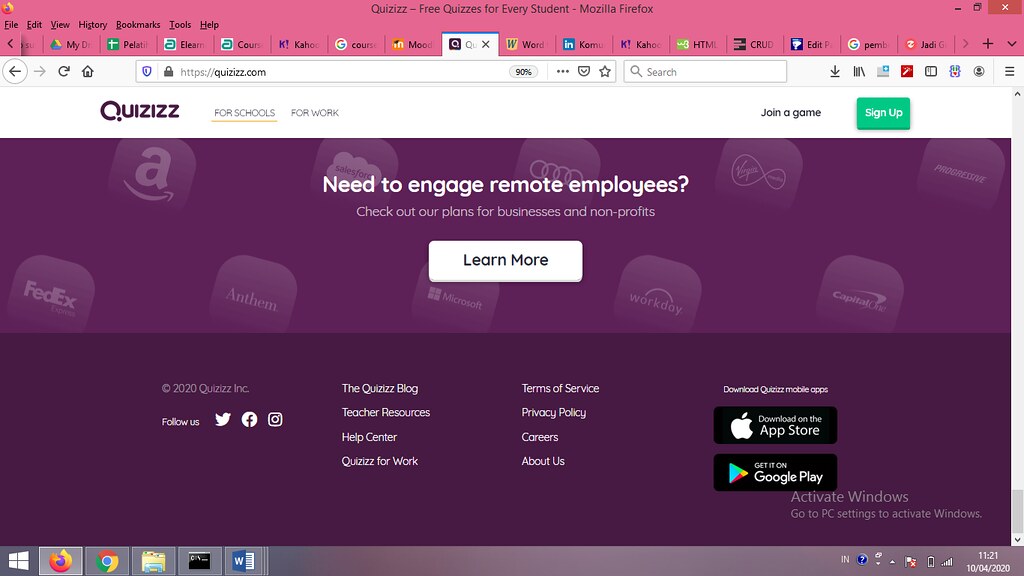The width and height of the screenshot is (1024, 576).
Task: Open Get it on Google Play badge
Action: click(x=775, y=473)
